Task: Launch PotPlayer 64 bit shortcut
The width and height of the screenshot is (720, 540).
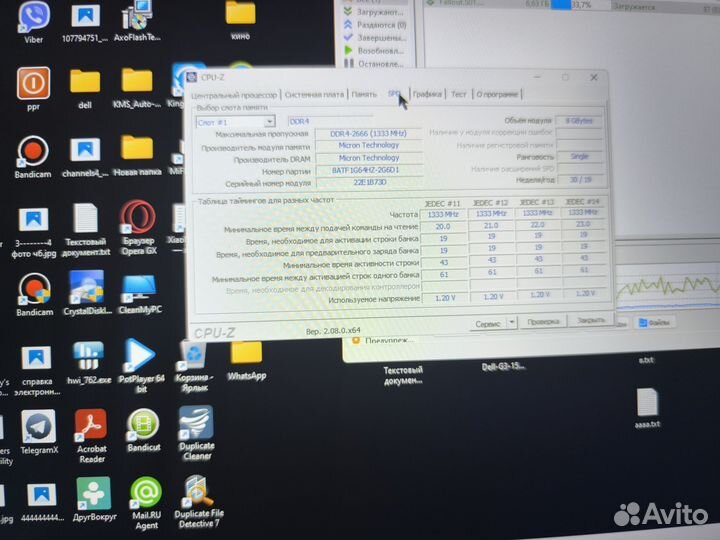Action: pyautogui.click(x=141, y=366)
